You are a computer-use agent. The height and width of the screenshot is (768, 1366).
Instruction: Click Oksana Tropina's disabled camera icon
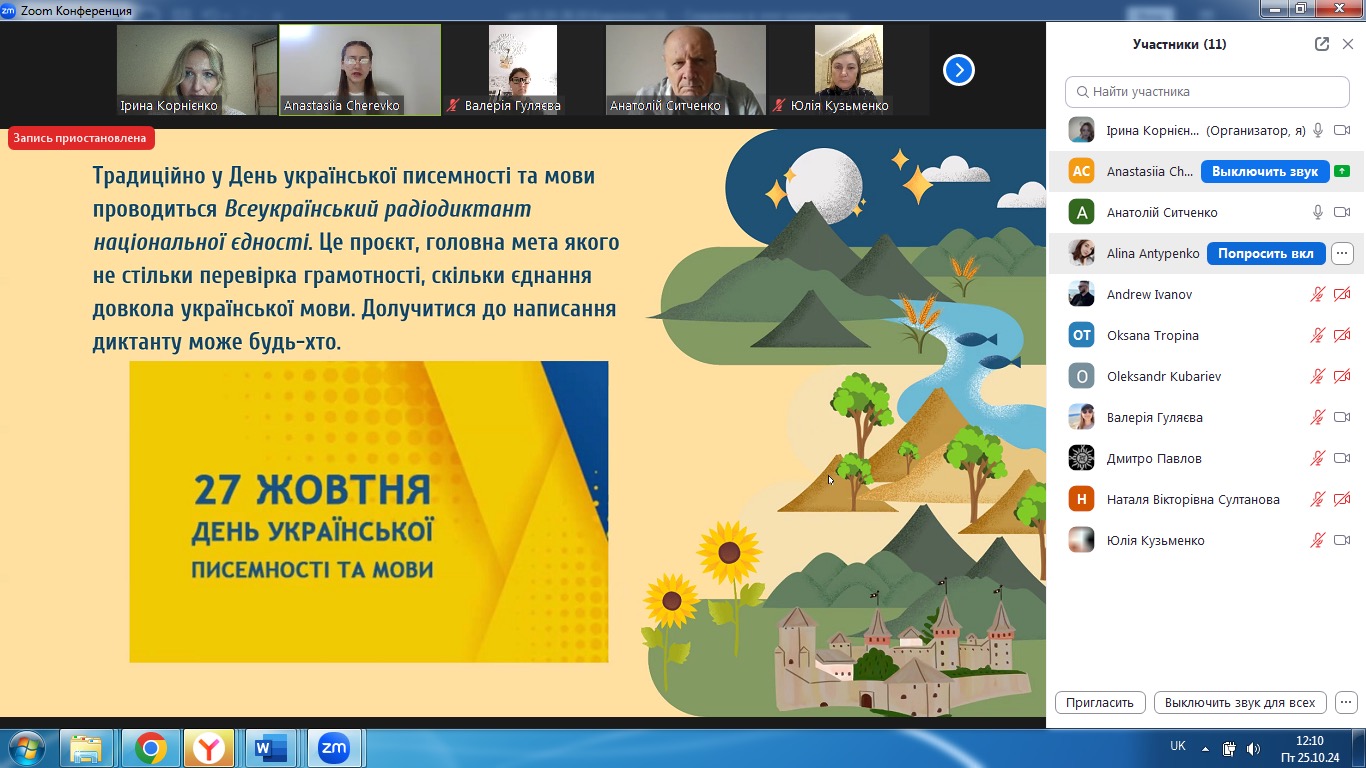(1342, 336)
